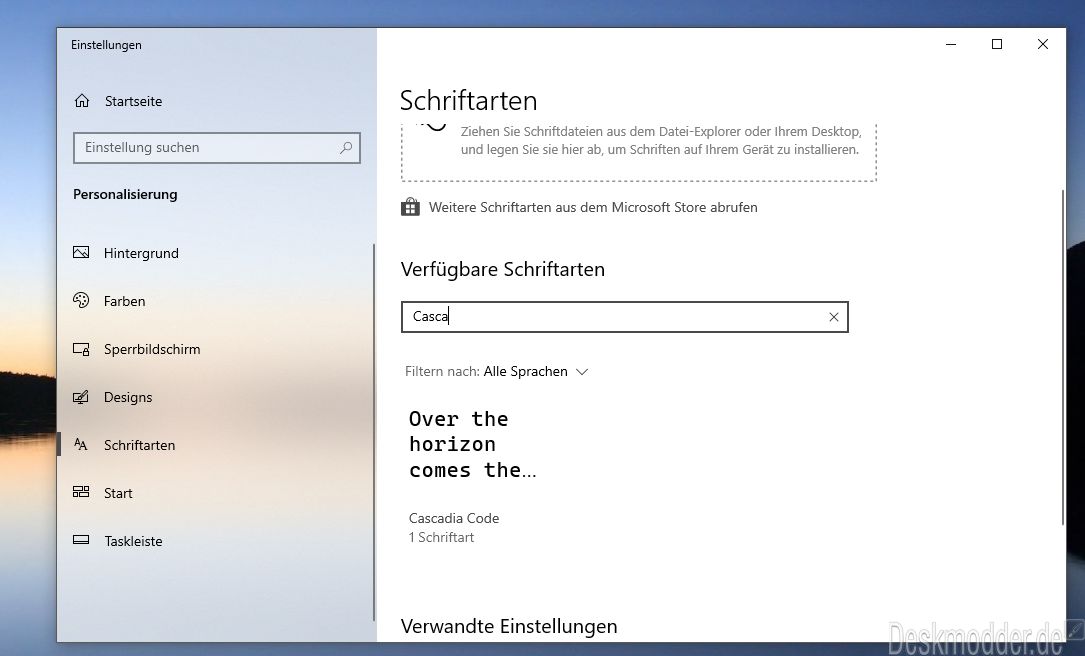Click the 1 Schriftart label
Image resolution: width=1085 pixels, height=656 pixels.
click(x=441, y=537)
